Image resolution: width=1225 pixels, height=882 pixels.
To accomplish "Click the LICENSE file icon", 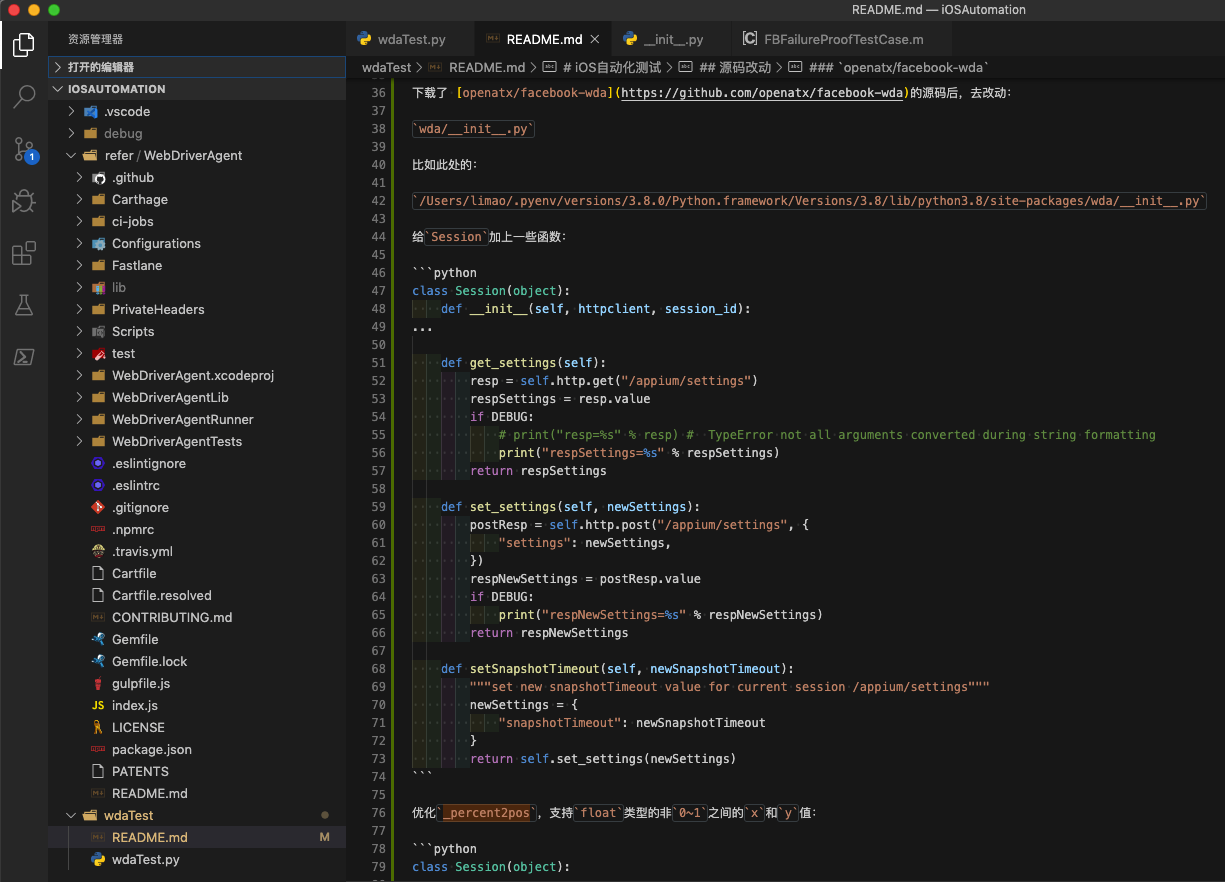I will [98, 727].
